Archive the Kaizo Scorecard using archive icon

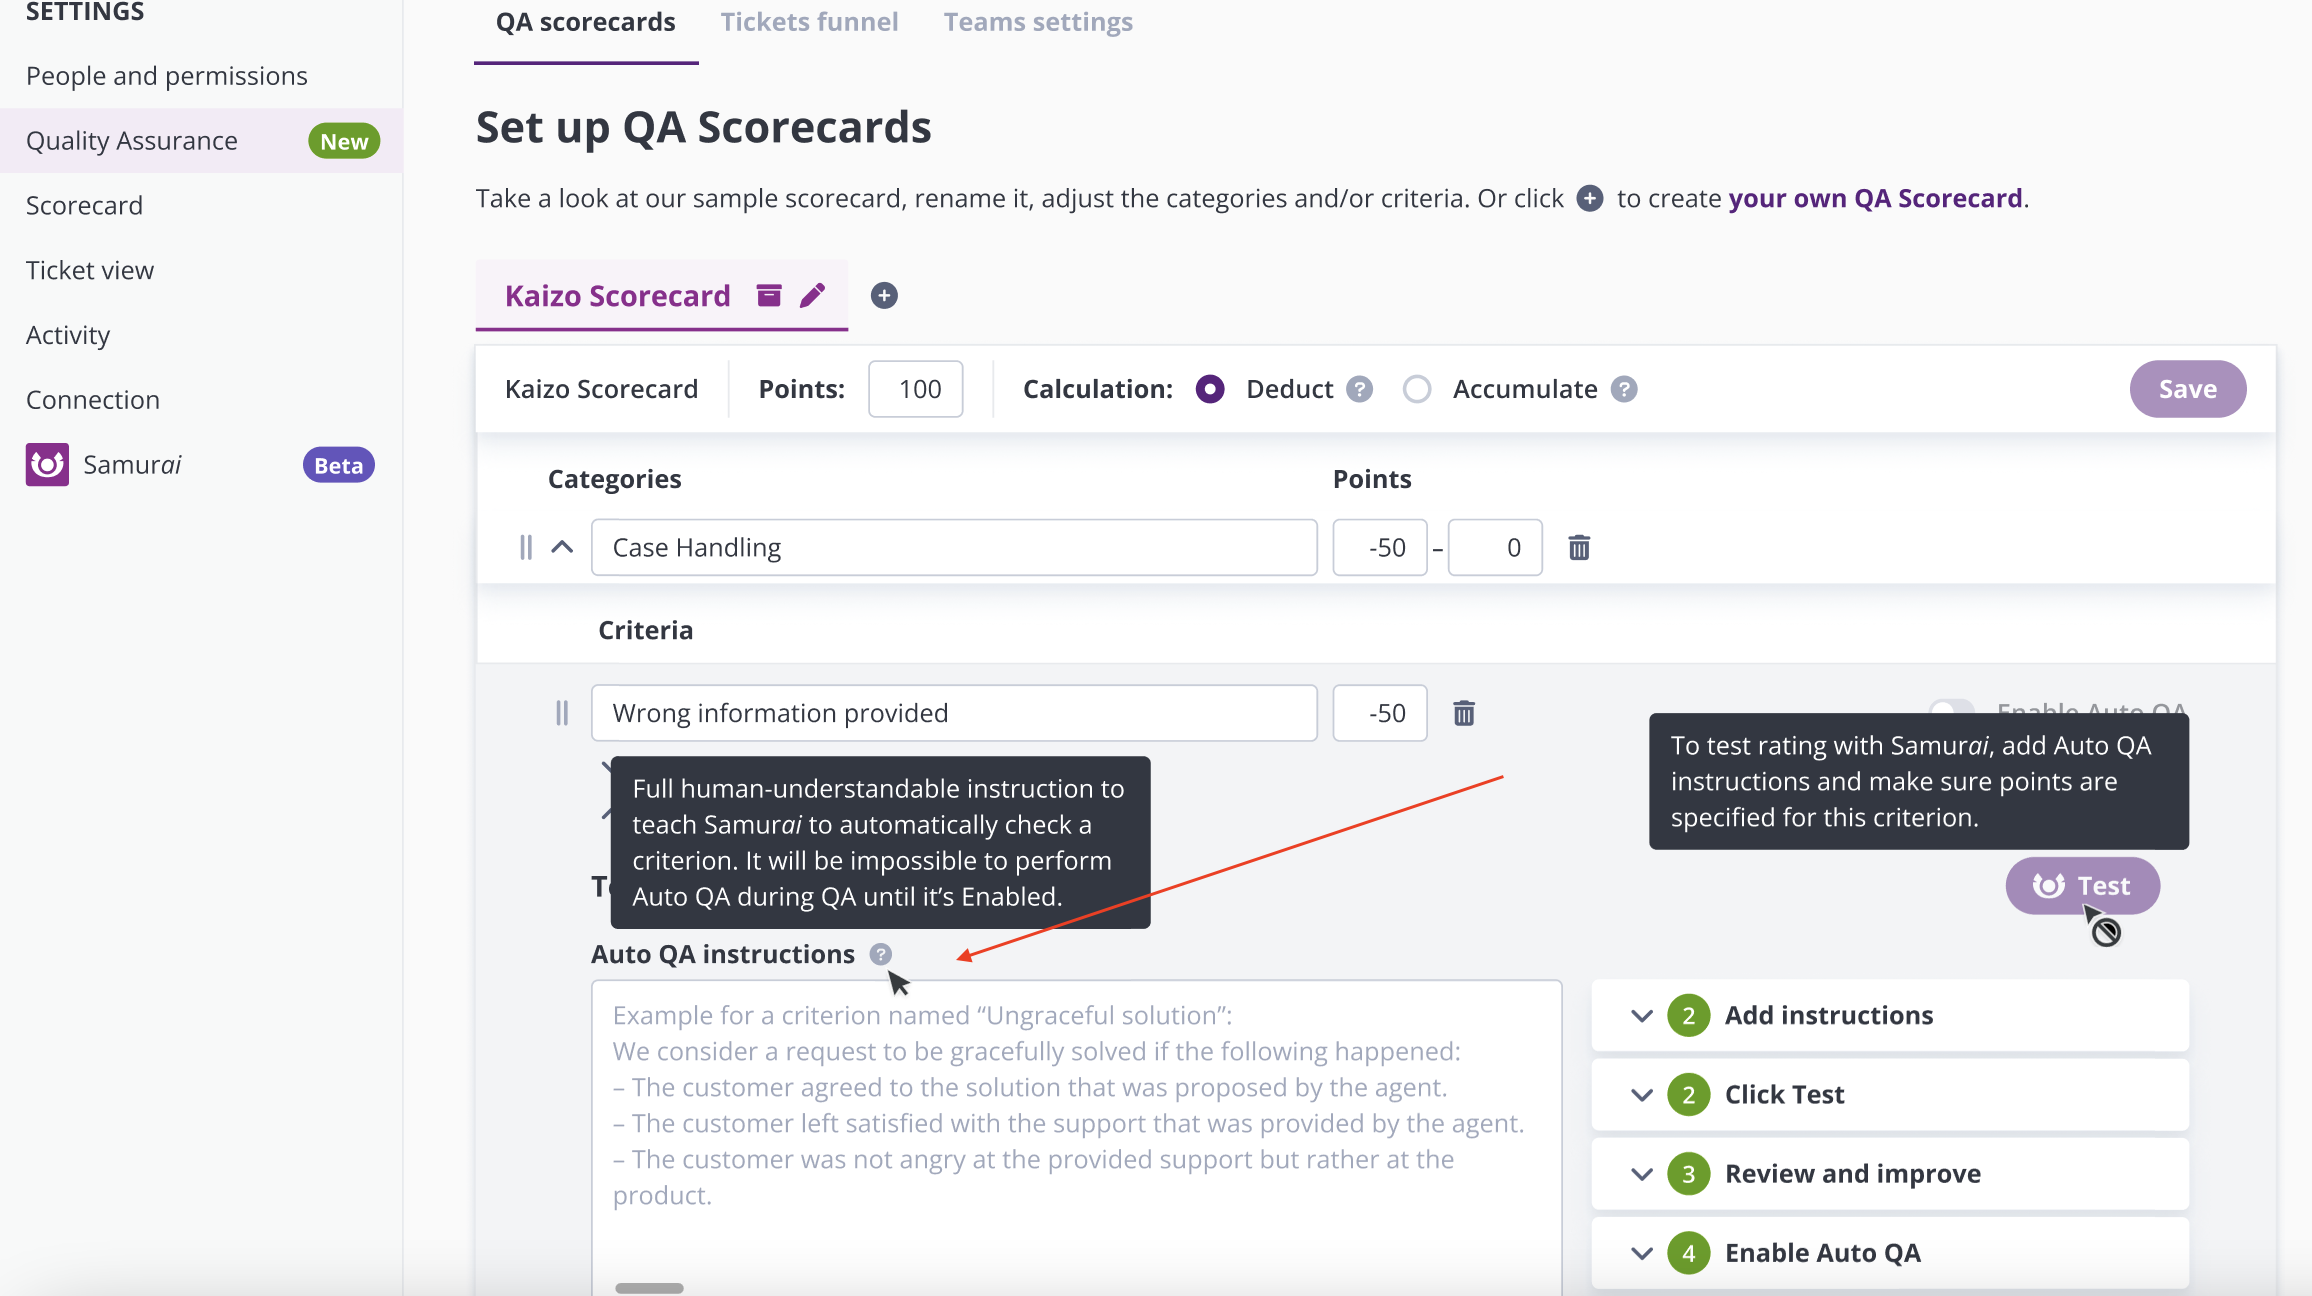(x=768, y=295)
